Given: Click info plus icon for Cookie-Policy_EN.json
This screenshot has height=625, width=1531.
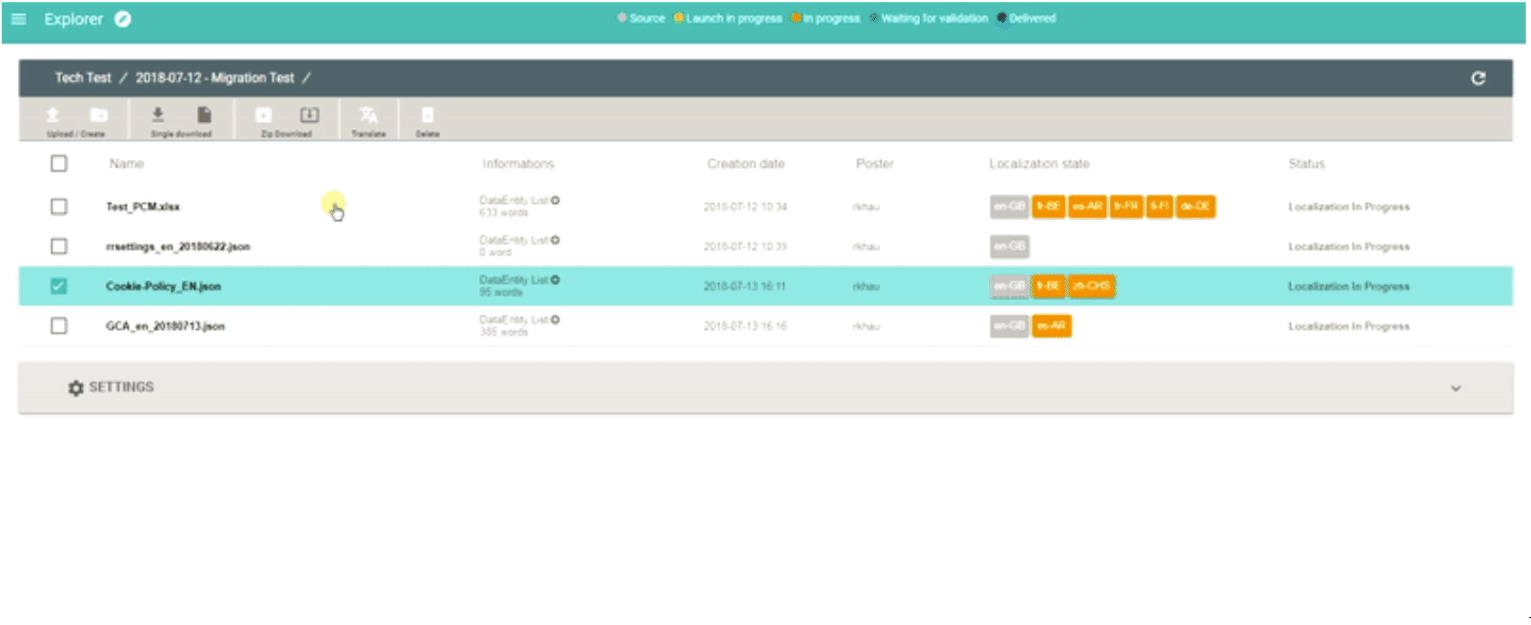Looking at the screenshot, I should 555,280.
